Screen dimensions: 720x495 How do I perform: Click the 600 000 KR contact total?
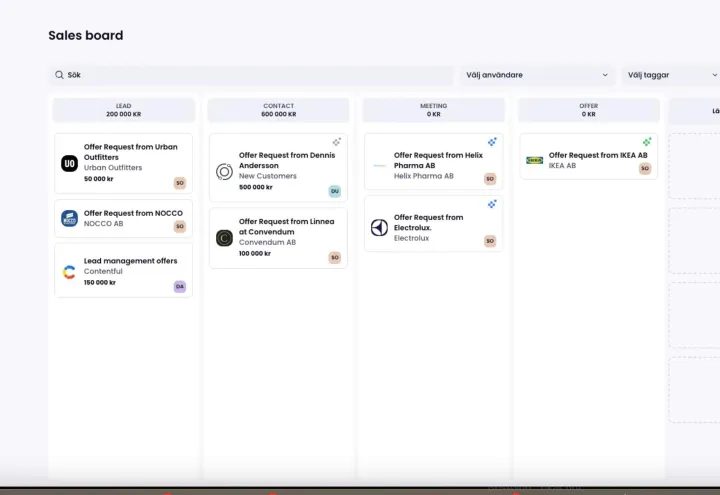(x=279, y=114)
